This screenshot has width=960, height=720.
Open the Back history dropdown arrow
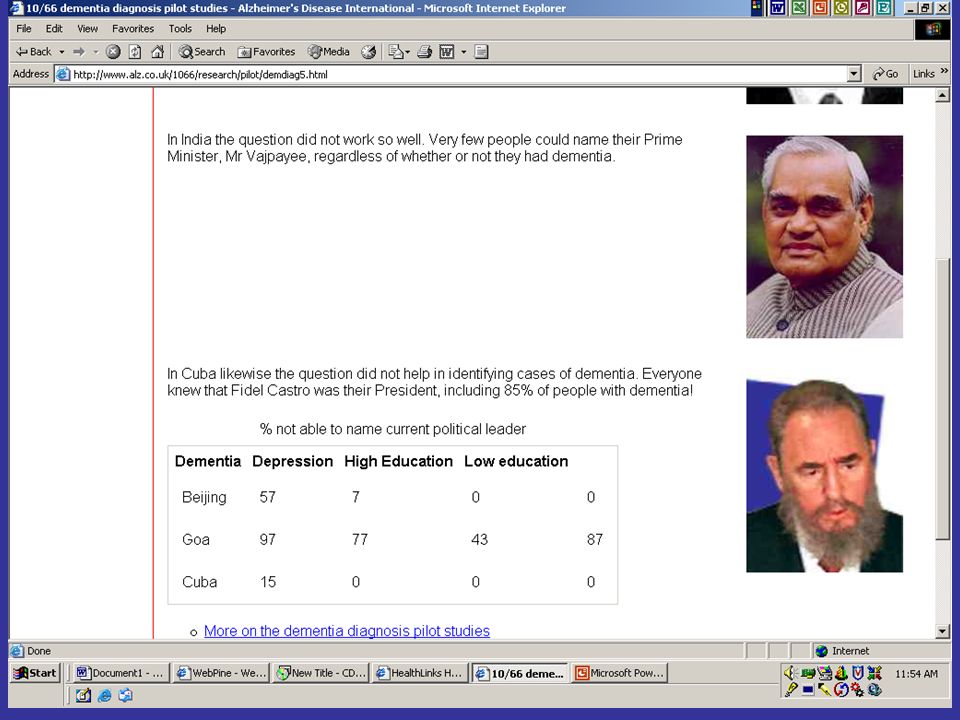(x=62, y=52)
